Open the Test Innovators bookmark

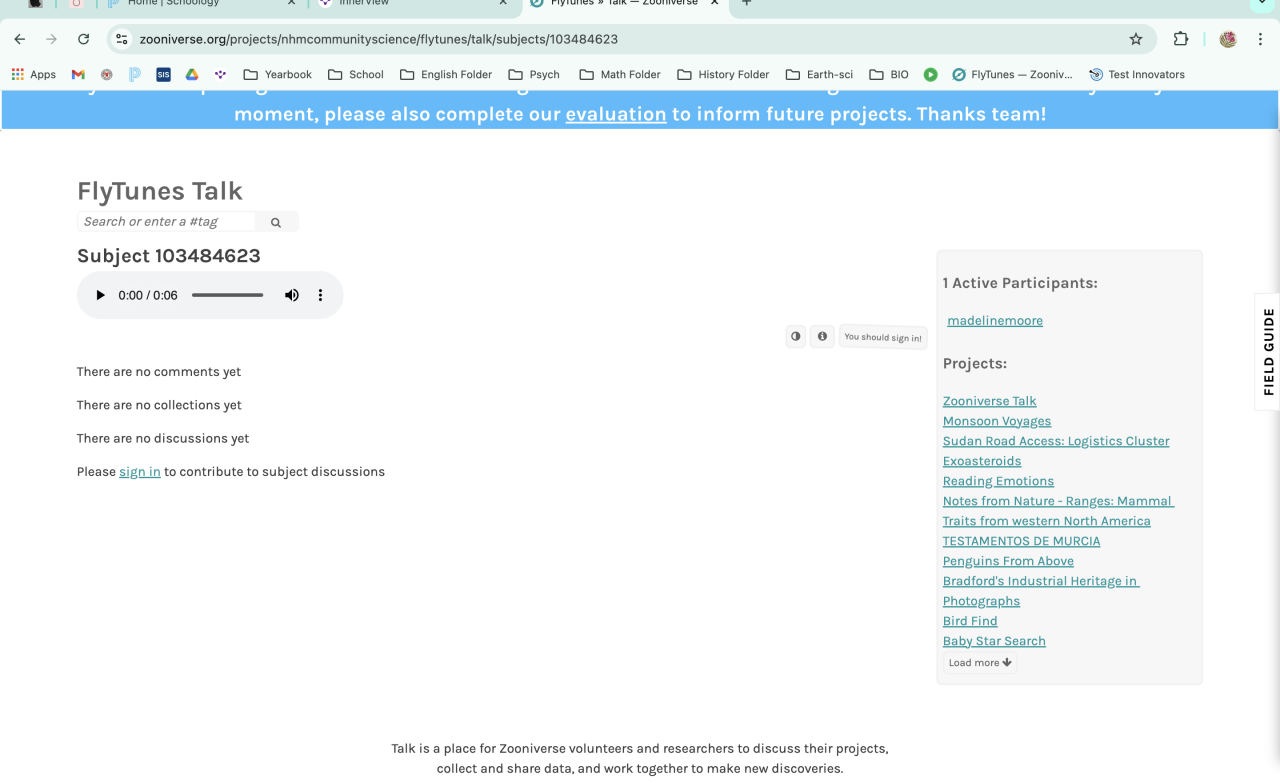tap(1136, 74)
